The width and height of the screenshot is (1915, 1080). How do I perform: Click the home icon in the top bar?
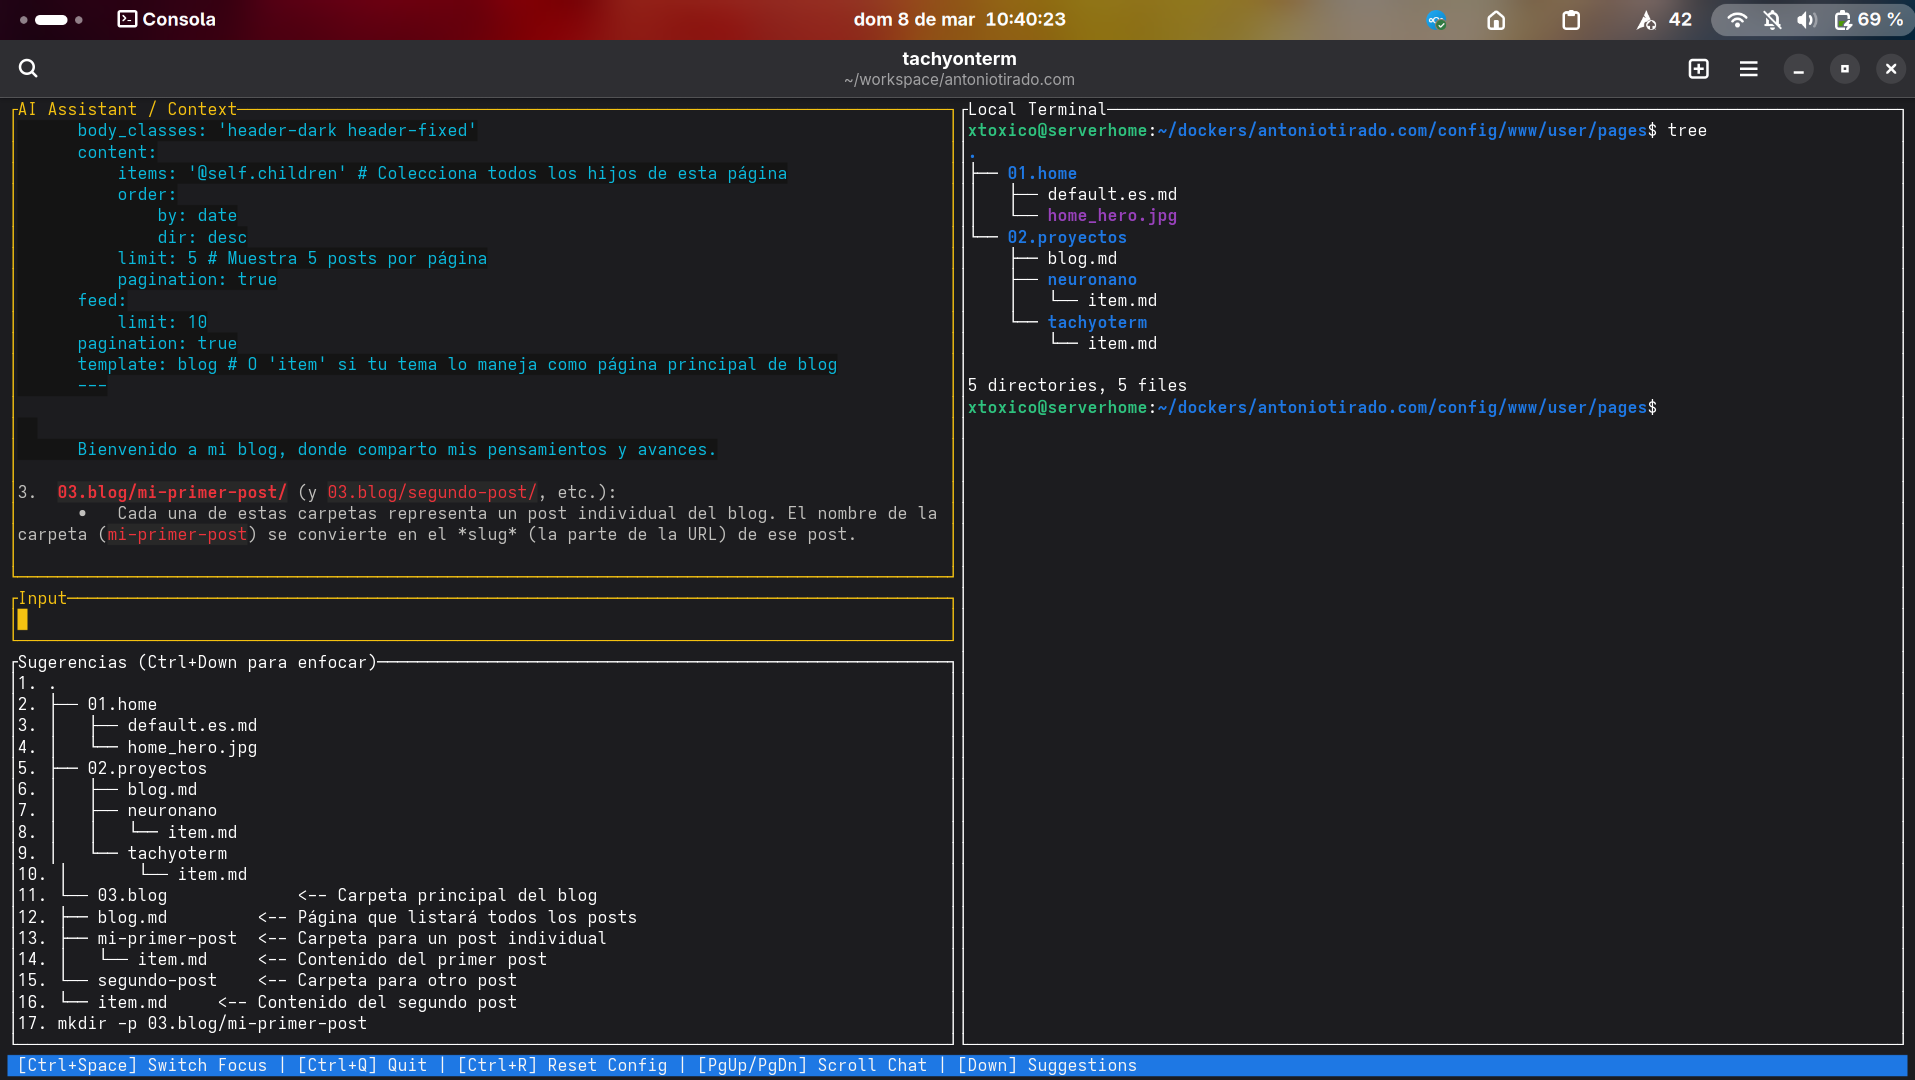click(x=1496, y=20)
